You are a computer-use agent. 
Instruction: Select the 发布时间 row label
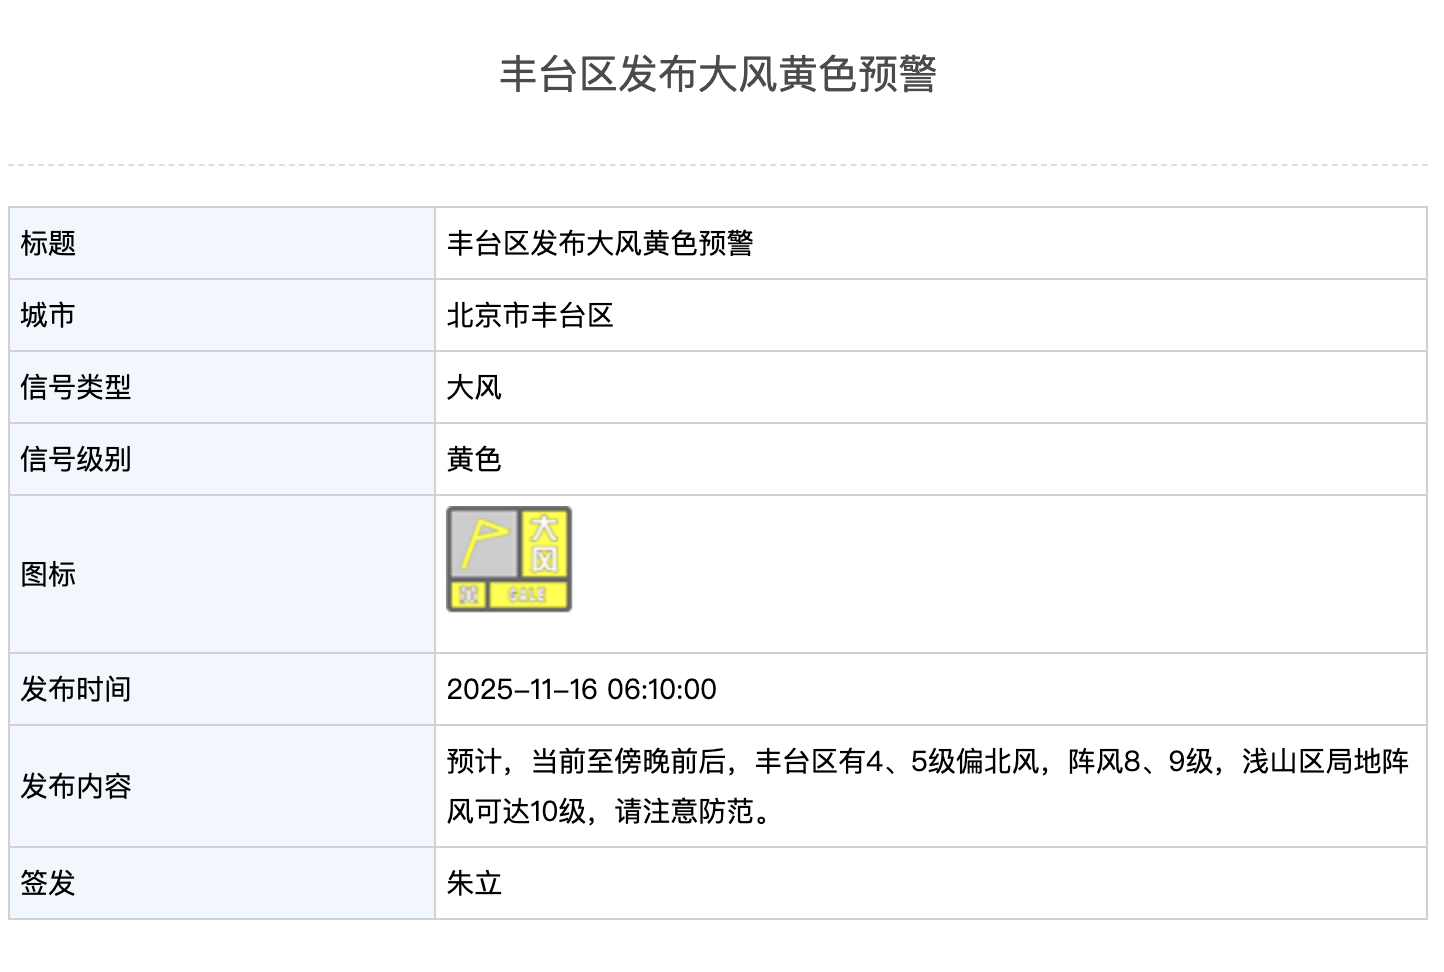tap(76, 689)
